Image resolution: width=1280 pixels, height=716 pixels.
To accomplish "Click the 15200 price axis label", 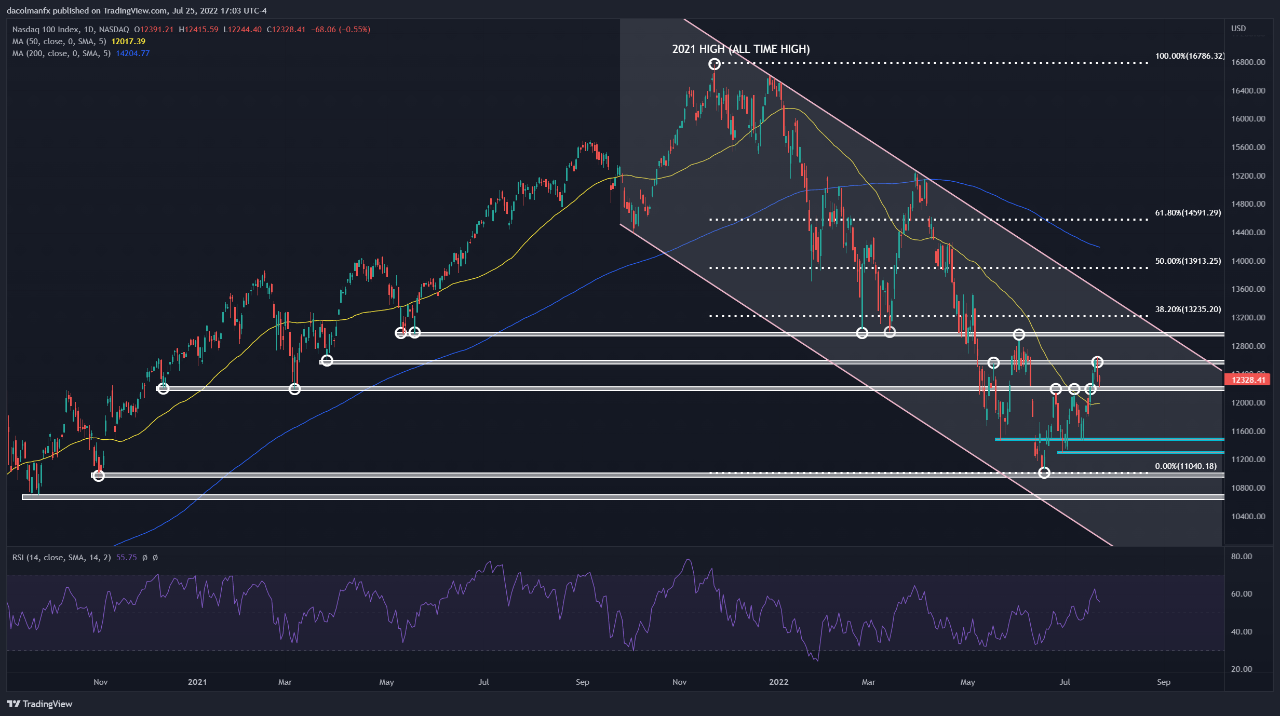I will point(1246,176).
